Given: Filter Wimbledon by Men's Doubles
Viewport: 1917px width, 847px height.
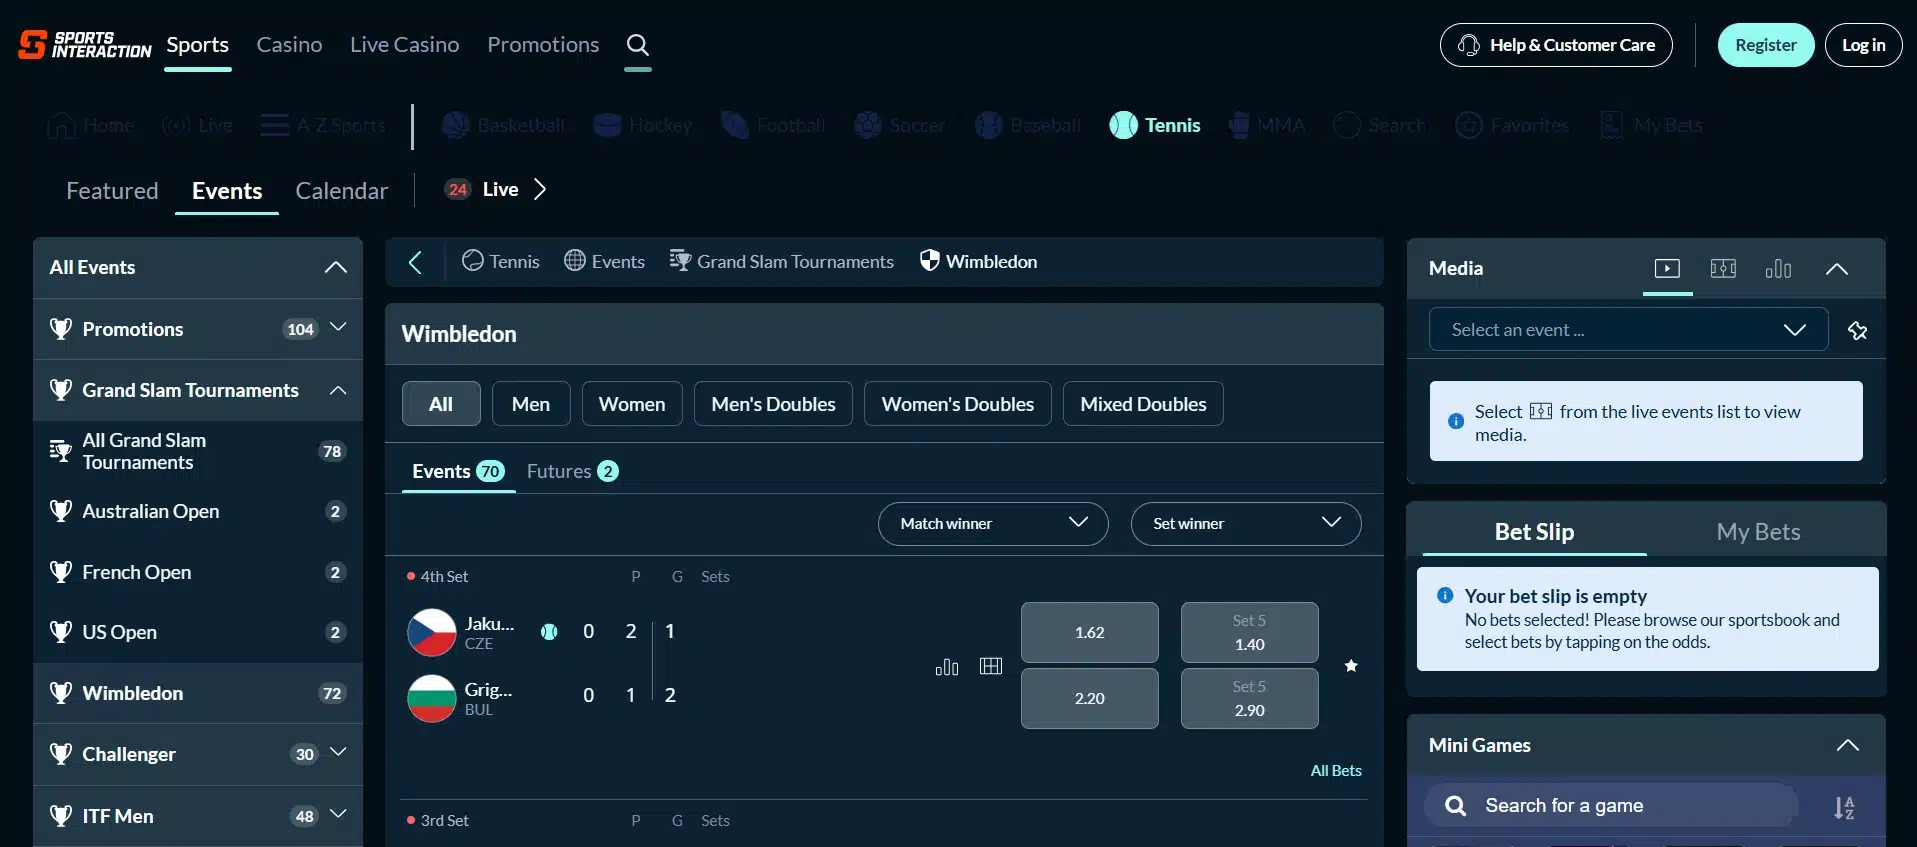Looking at the screenshot, I should 773,404.
